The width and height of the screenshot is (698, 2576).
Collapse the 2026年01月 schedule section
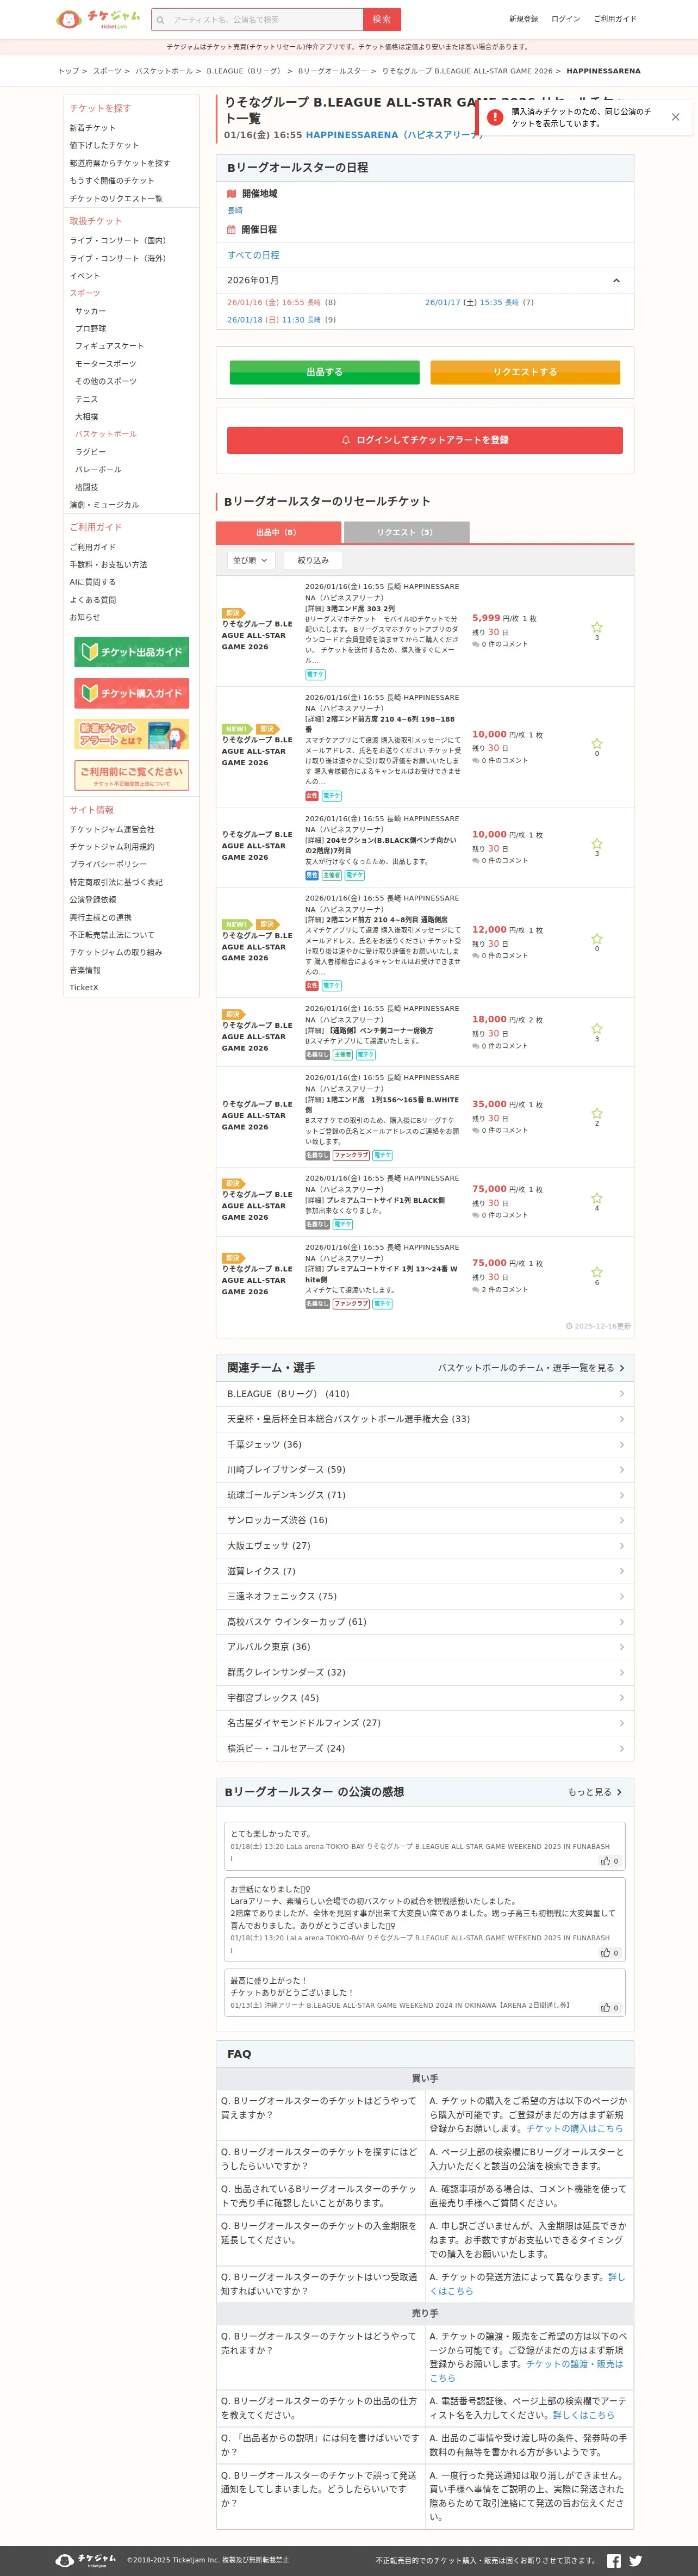point(616,281)
